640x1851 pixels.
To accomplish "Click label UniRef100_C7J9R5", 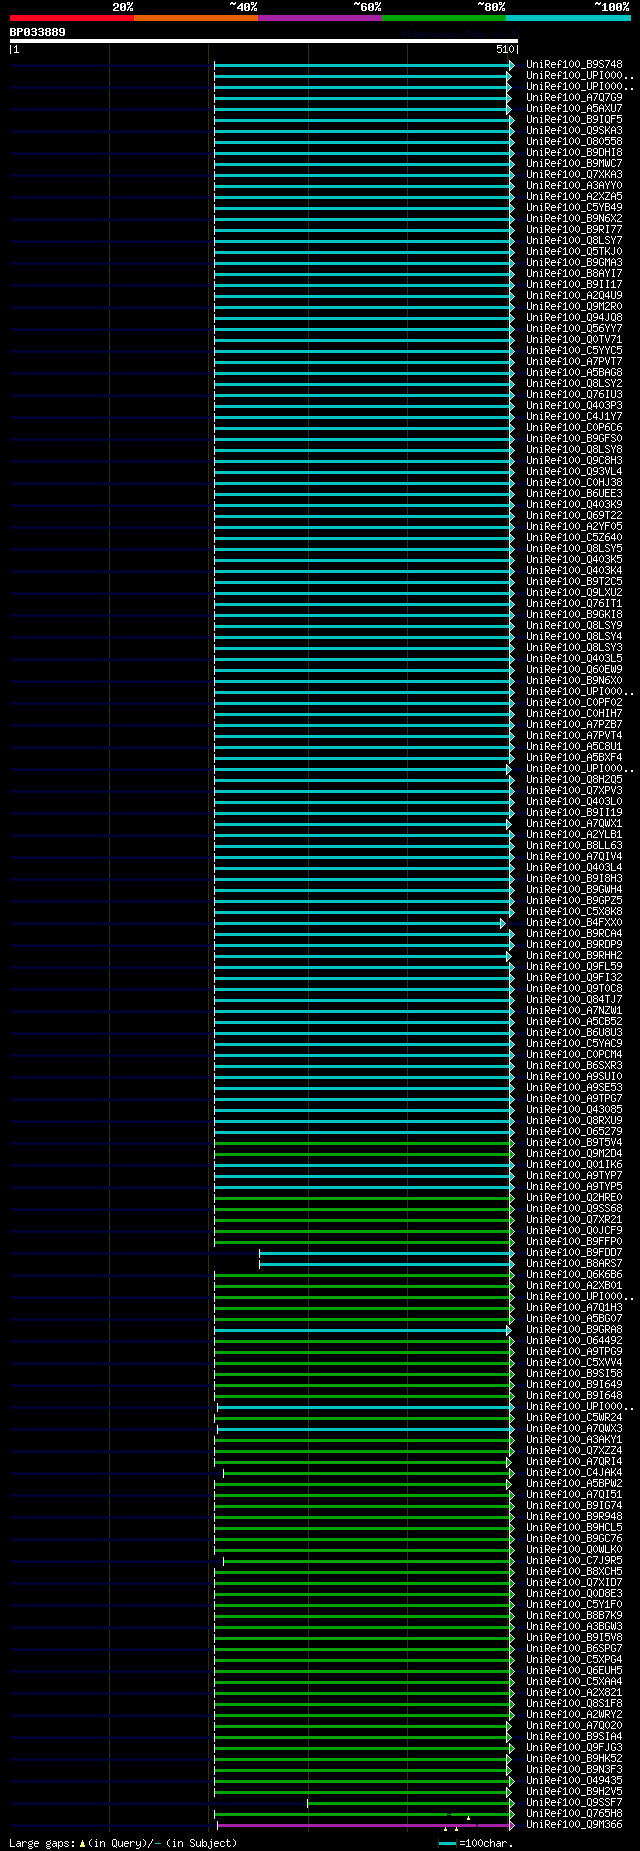I will click(x=574, y=1561).
